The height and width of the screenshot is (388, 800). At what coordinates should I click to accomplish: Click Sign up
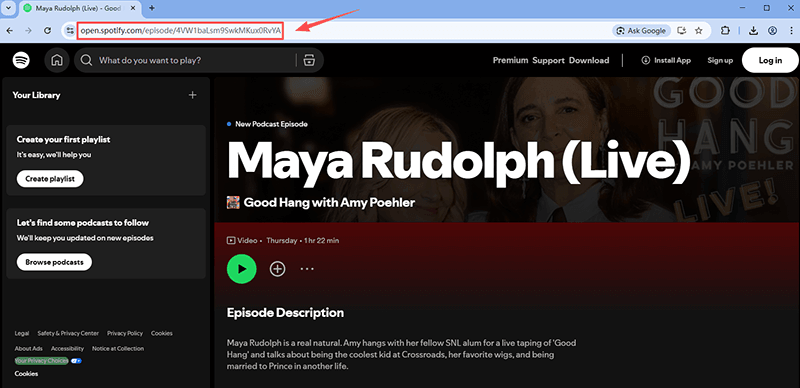coord(720,60)
